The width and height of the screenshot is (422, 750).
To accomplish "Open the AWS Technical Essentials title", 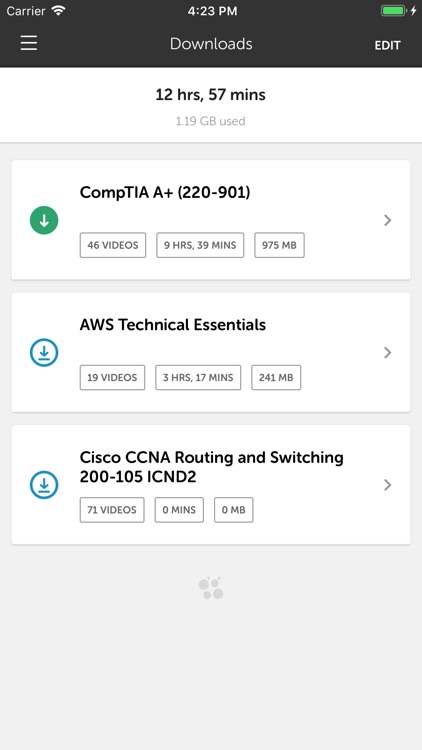I will click(173, 325).
